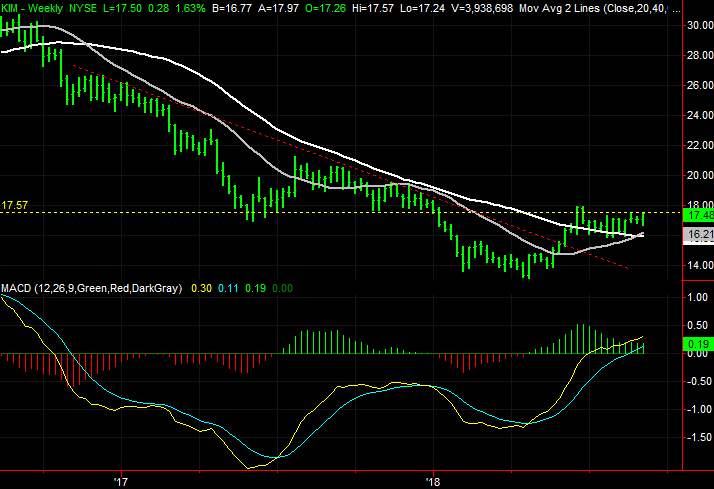This screenshot has width=714, height=489.
Task: Click the '17 year marker on time axis
Action: click(121, 478)
